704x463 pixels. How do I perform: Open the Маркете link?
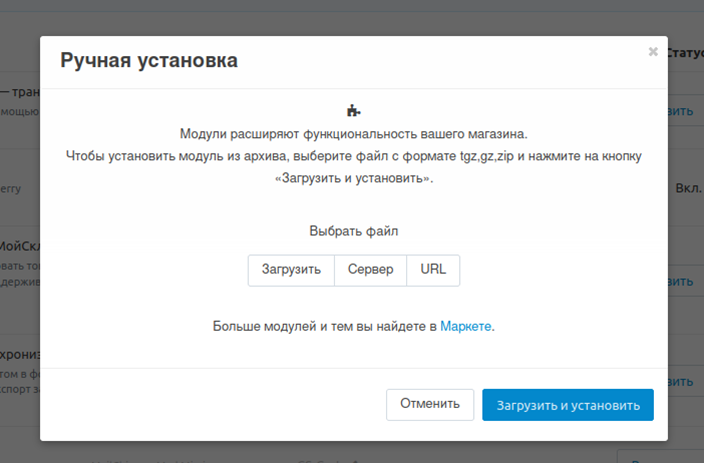coord(466,326)
